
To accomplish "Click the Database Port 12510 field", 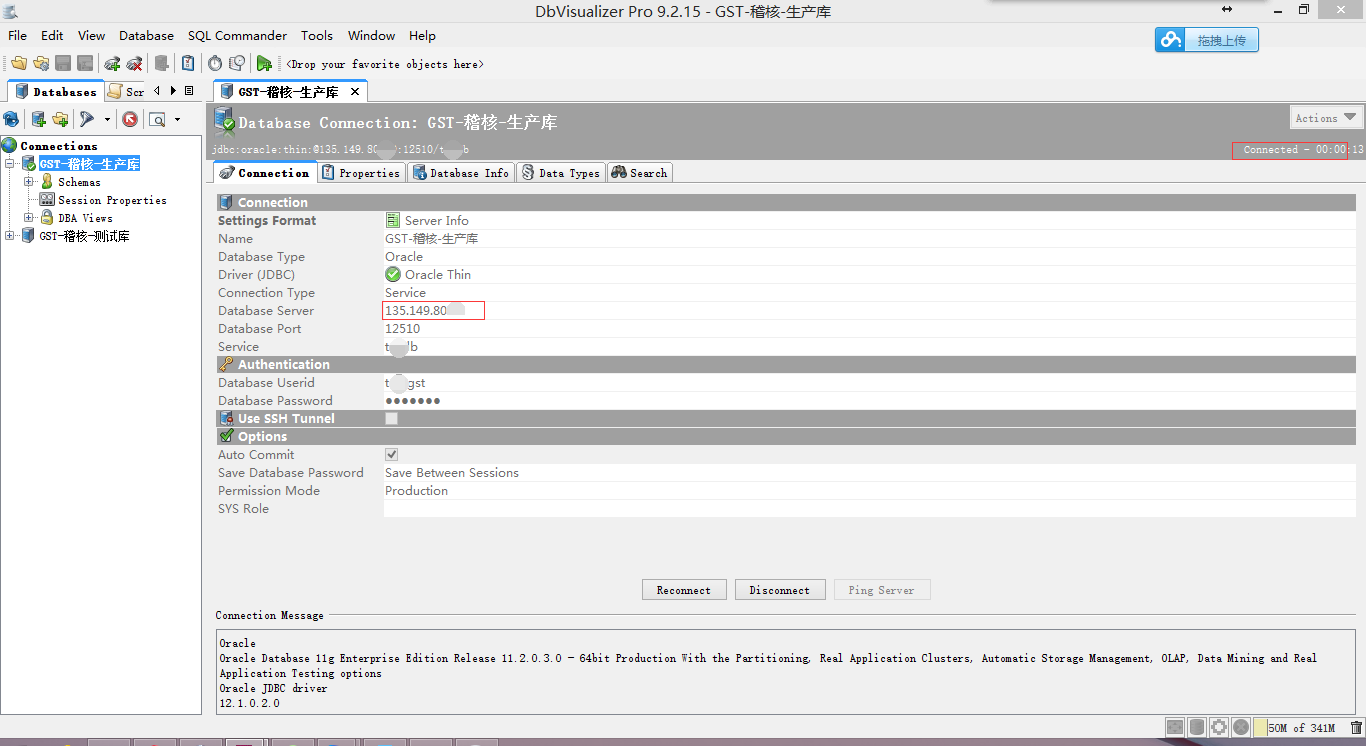I will [869, 329].
